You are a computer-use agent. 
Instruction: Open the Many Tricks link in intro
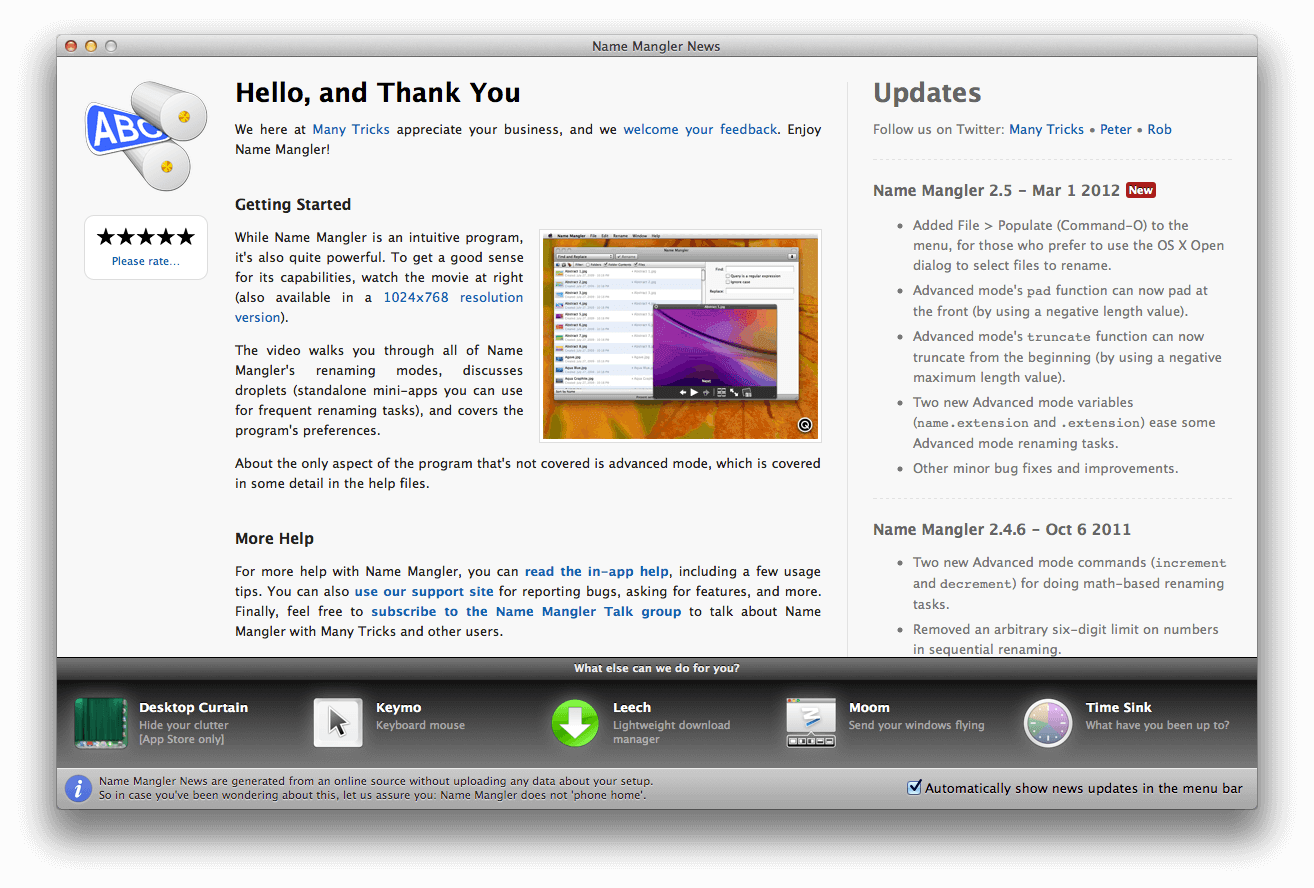point(351,129)
